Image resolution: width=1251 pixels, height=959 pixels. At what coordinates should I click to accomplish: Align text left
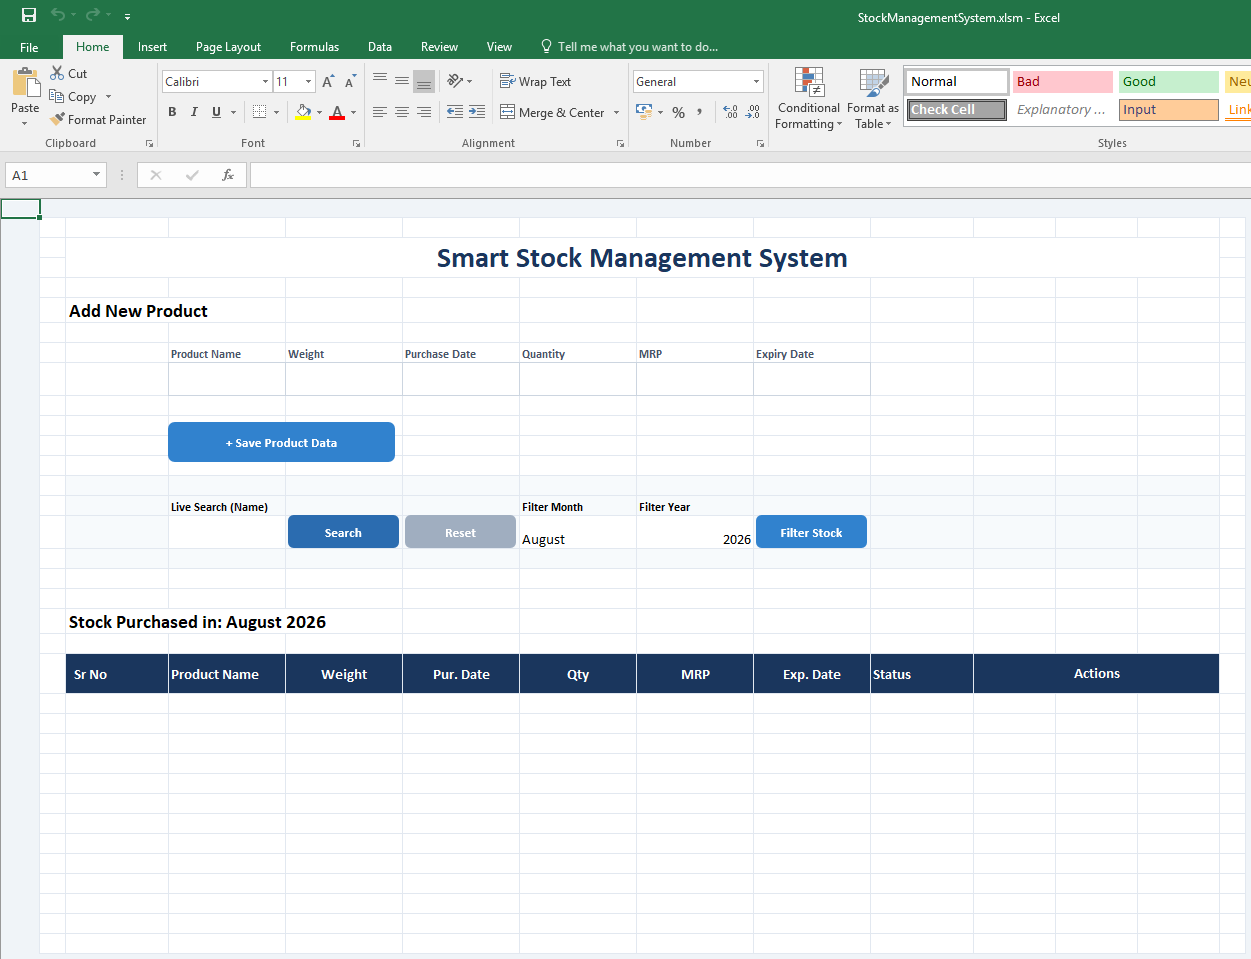[380, 112]
